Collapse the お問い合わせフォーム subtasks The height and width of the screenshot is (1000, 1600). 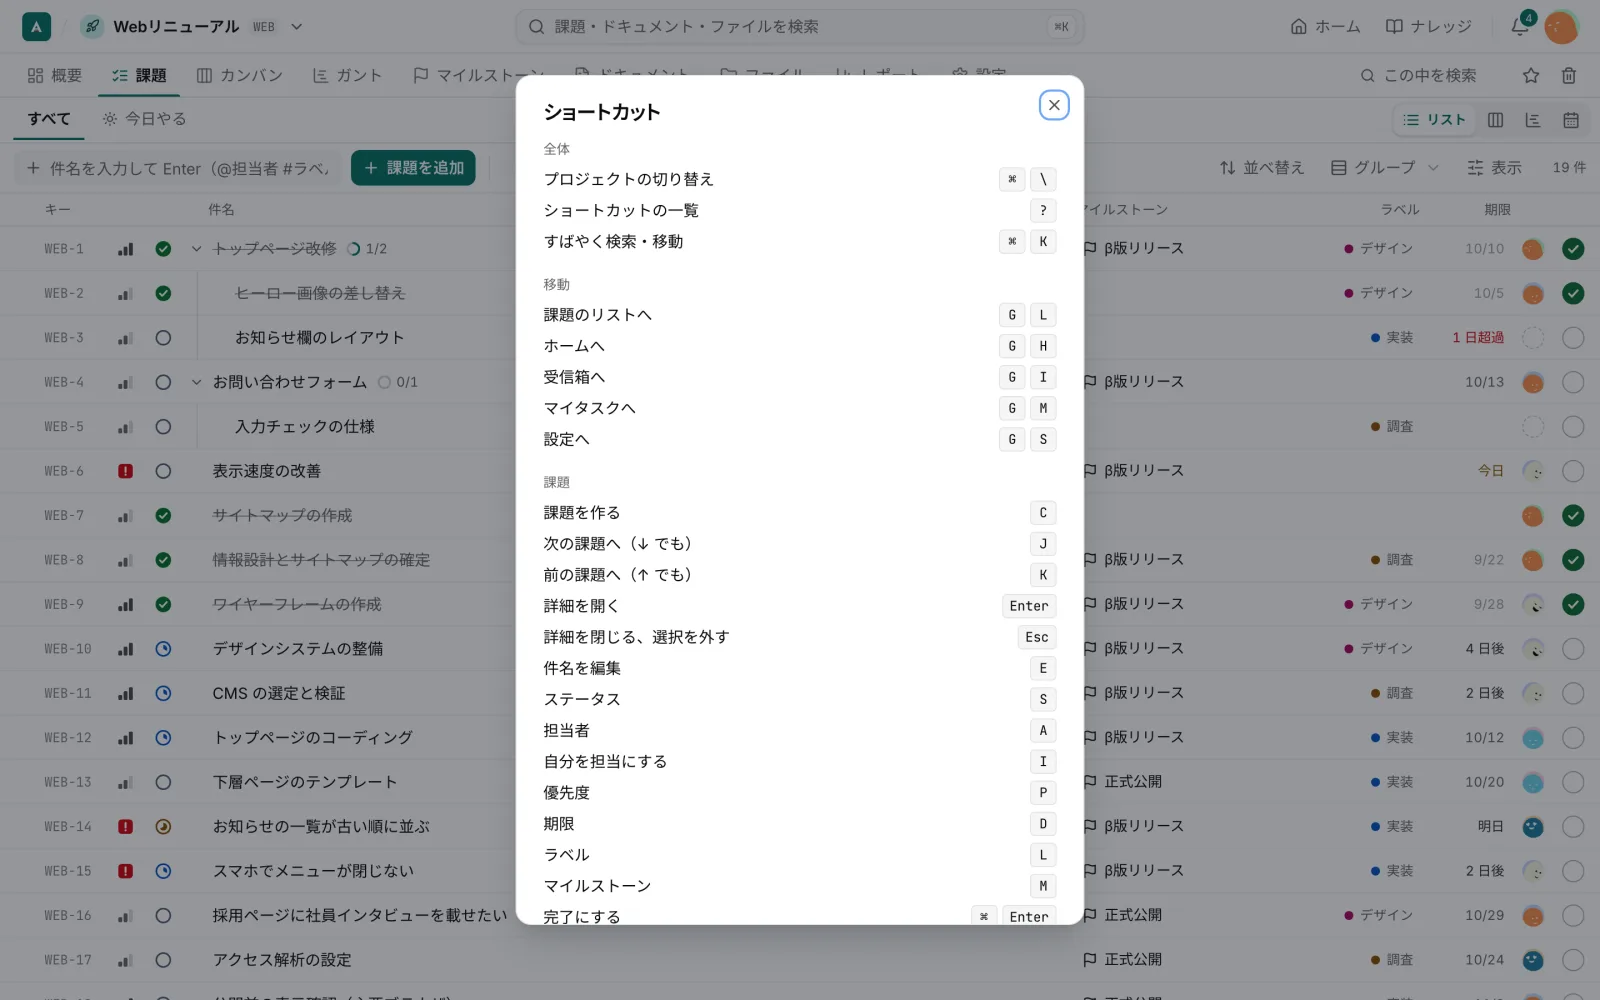click(196, 382)
